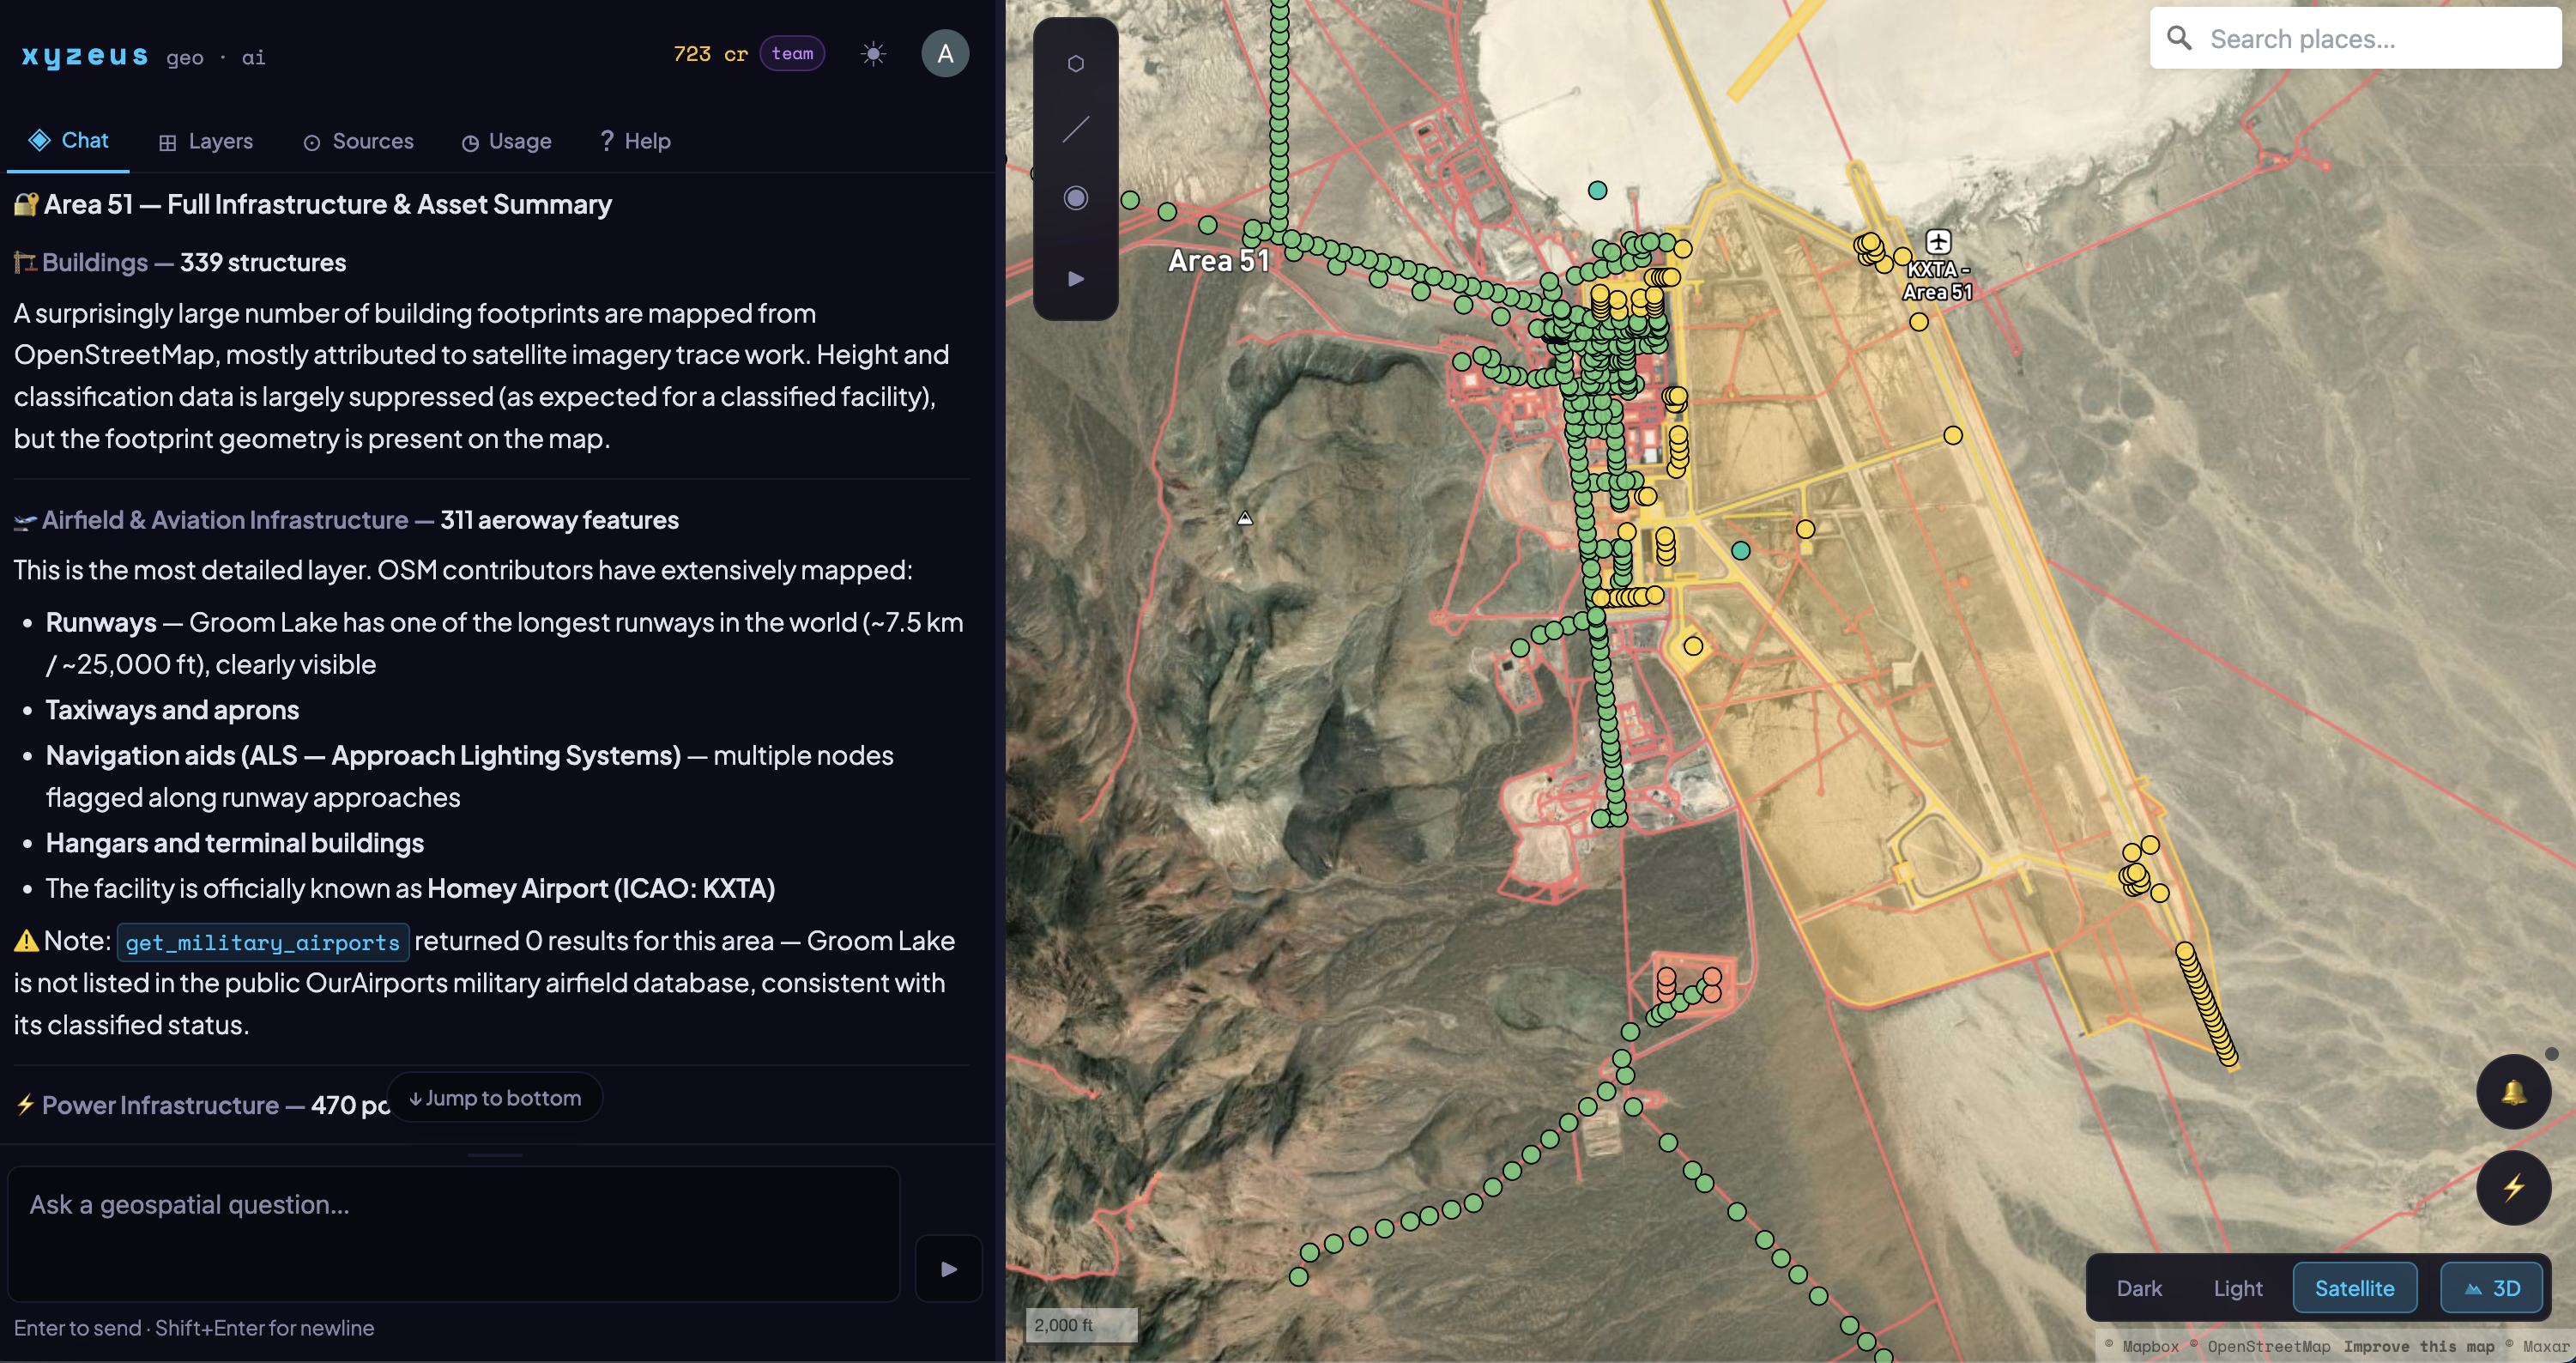Select the polygon draw tool
The width and height of the screenshot is (2576, 1363).
click(1075, 64)
